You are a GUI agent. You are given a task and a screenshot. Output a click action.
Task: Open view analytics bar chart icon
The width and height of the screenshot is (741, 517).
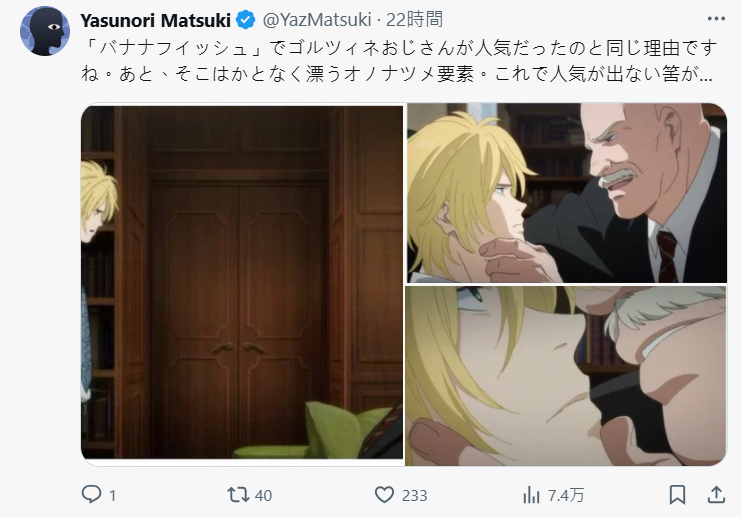click(531, 495)
